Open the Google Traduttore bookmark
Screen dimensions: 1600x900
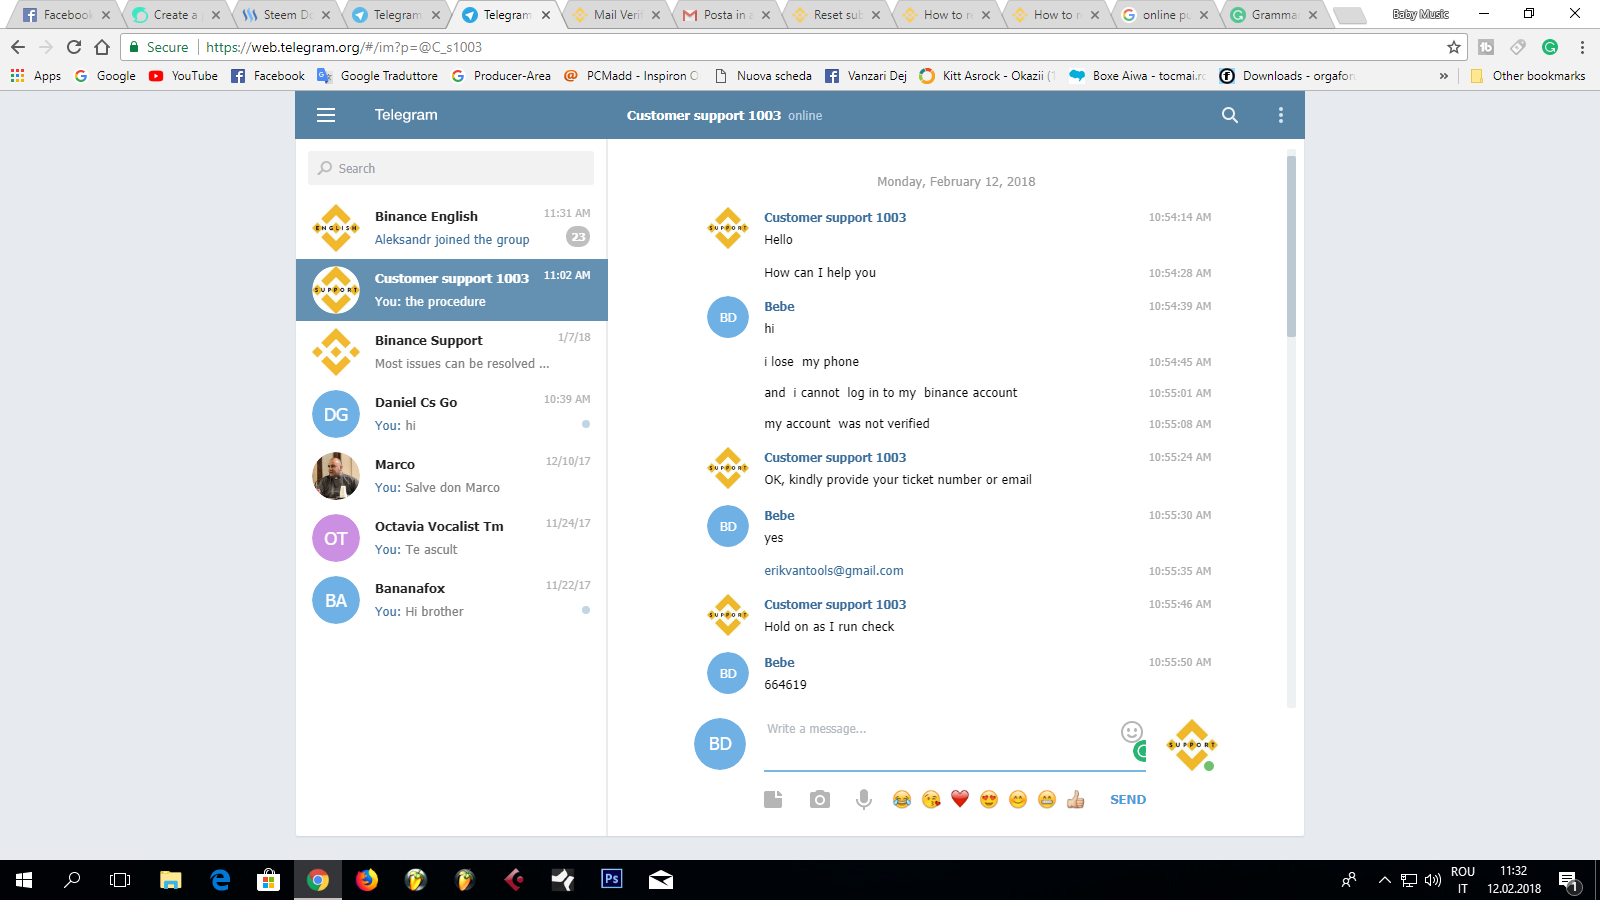point(378,76)
